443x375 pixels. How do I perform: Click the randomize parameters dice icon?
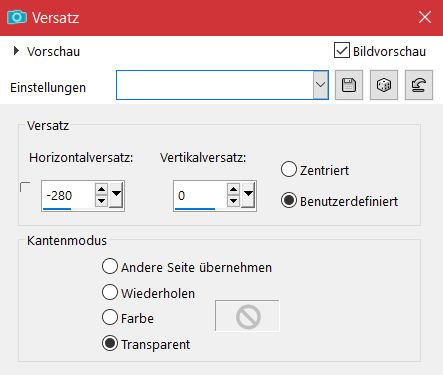[384, 85]
